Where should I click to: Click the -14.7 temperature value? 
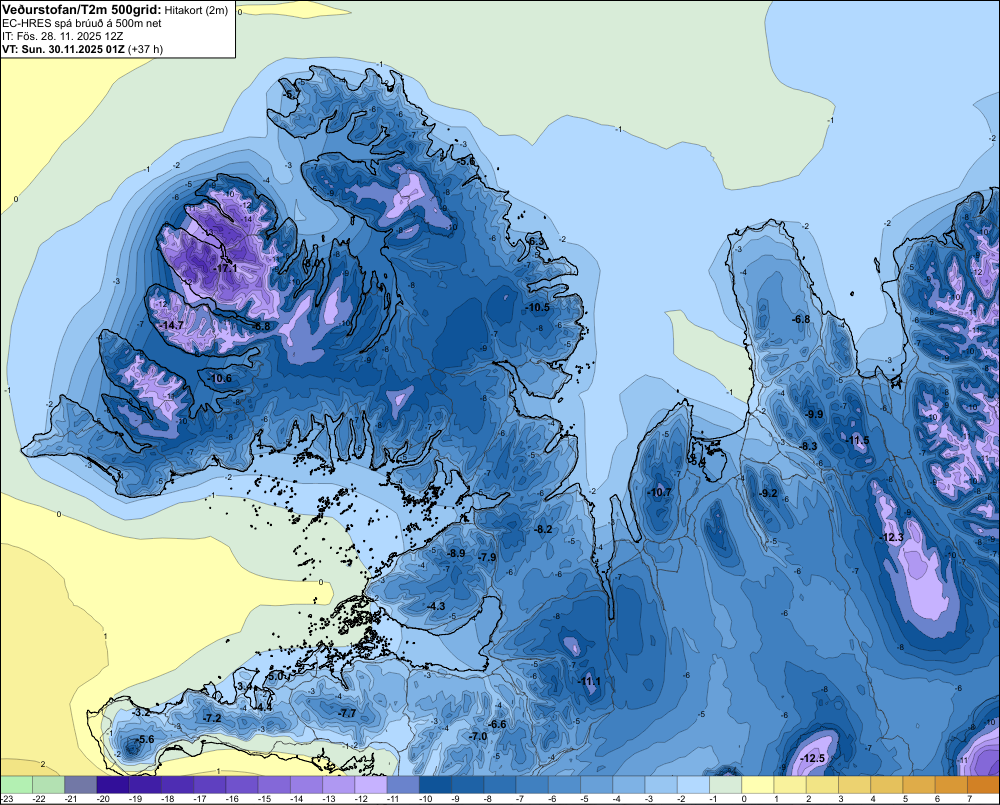tap(172, 325)
